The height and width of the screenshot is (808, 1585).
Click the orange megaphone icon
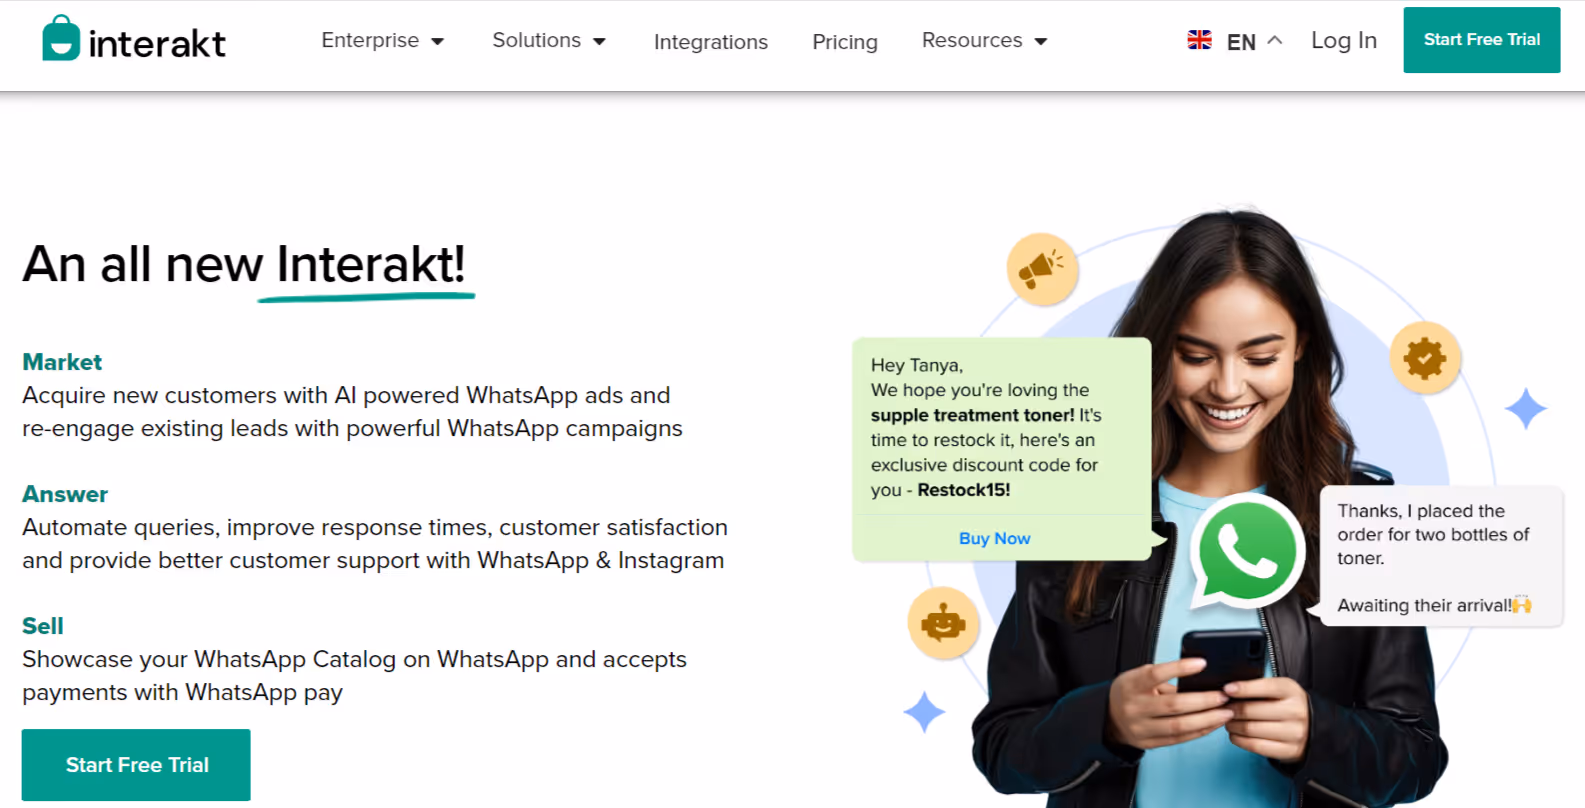[1042, 269]
